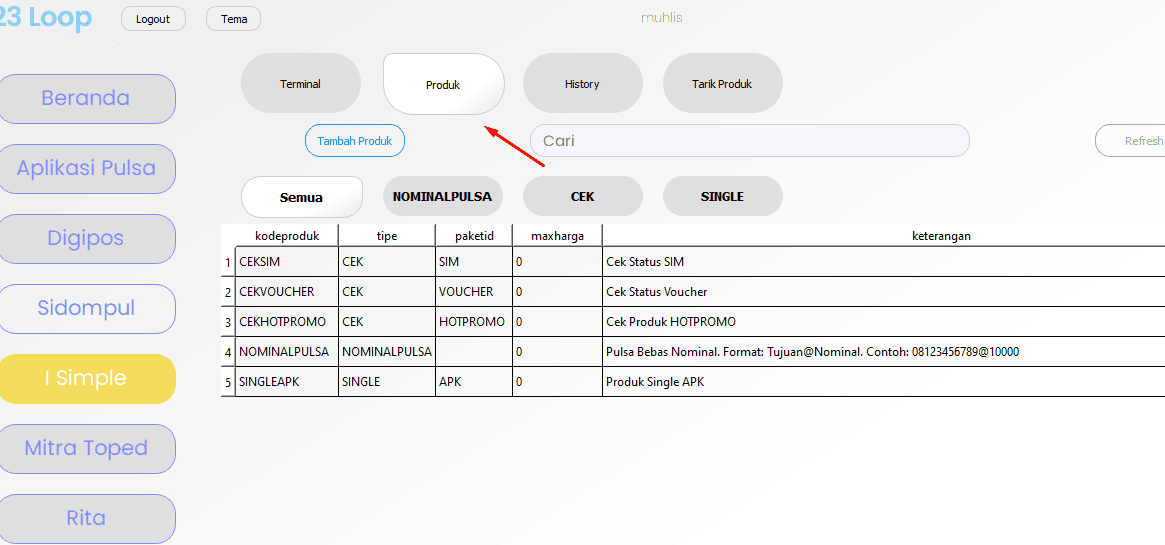Filter by NOMINALPULSA type
The width and height of the screenshot is (1165, 545).
pyautogui.click(x=442, y=197)
